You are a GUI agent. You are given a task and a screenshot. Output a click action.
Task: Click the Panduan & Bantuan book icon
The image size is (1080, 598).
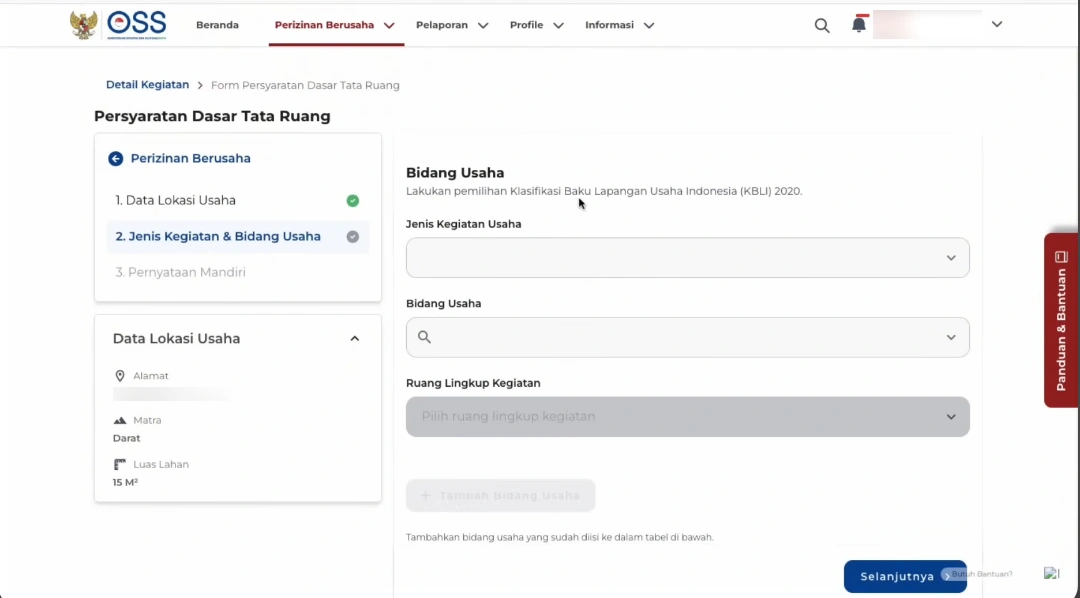point(1061,257)
